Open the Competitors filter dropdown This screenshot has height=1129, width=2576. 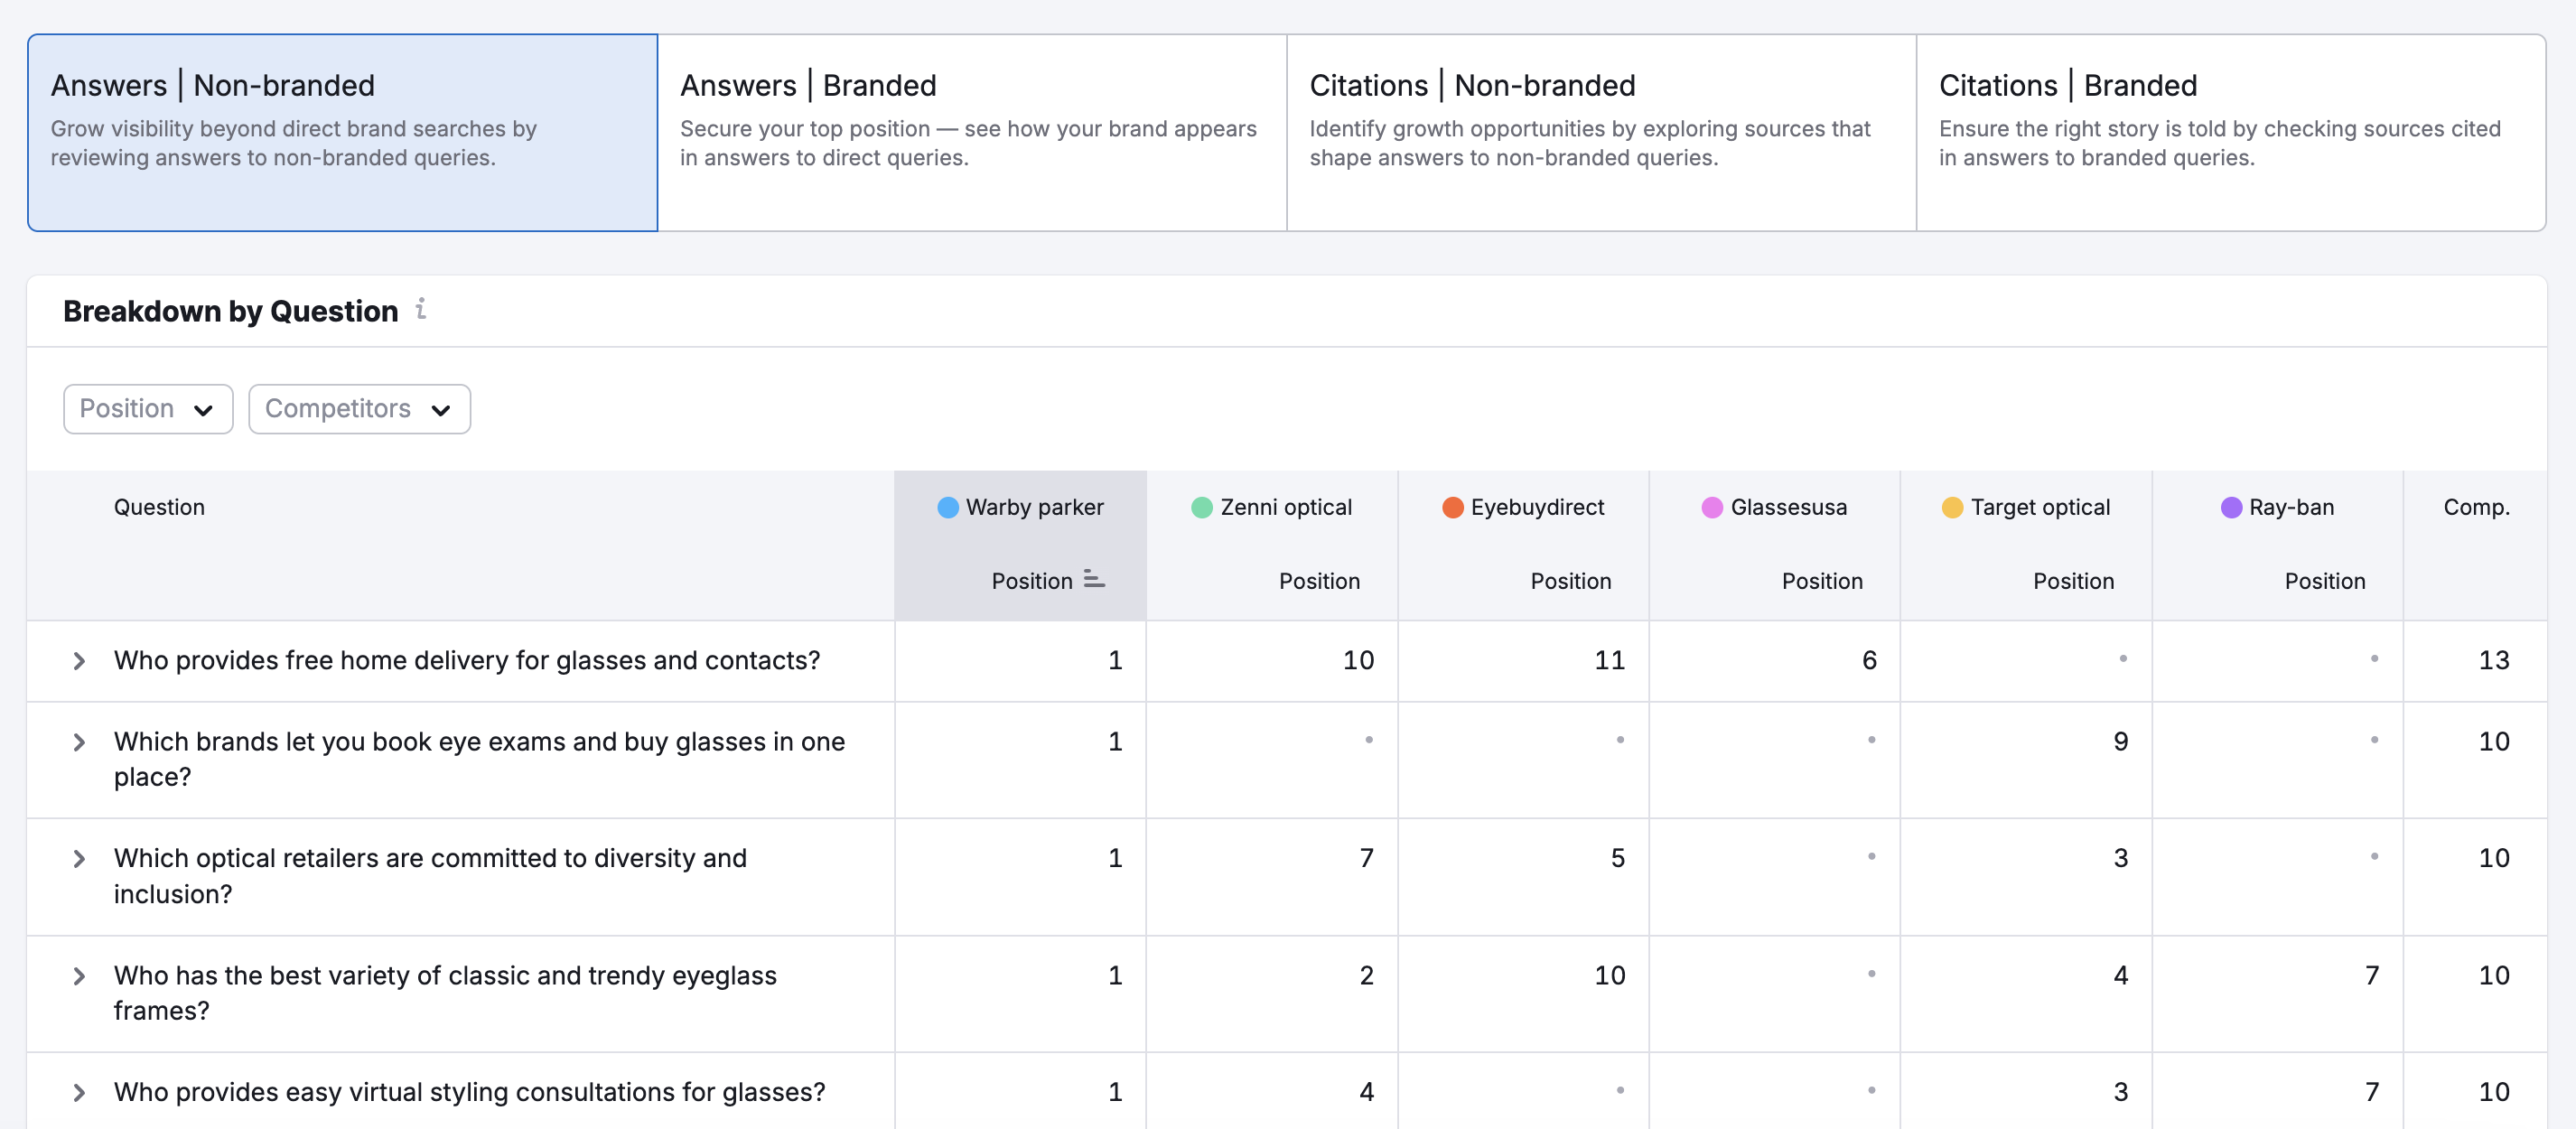(358, 409)
